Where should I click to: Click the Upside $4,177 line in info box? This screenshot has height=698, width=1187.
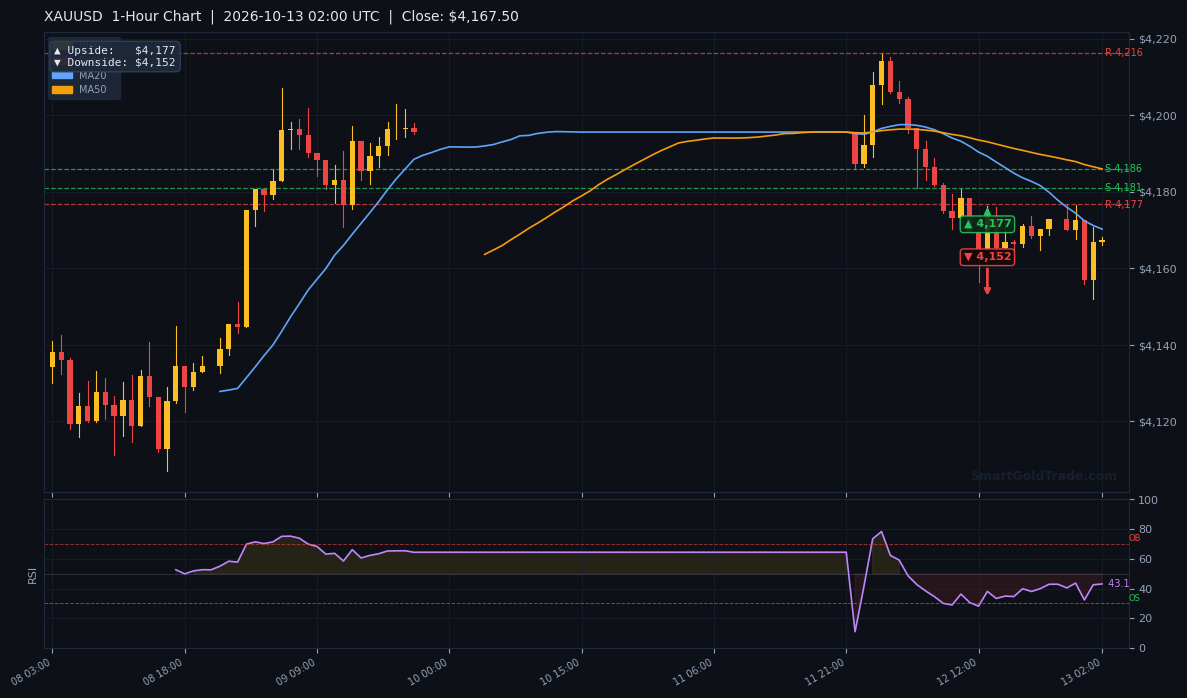coord(114,51)
